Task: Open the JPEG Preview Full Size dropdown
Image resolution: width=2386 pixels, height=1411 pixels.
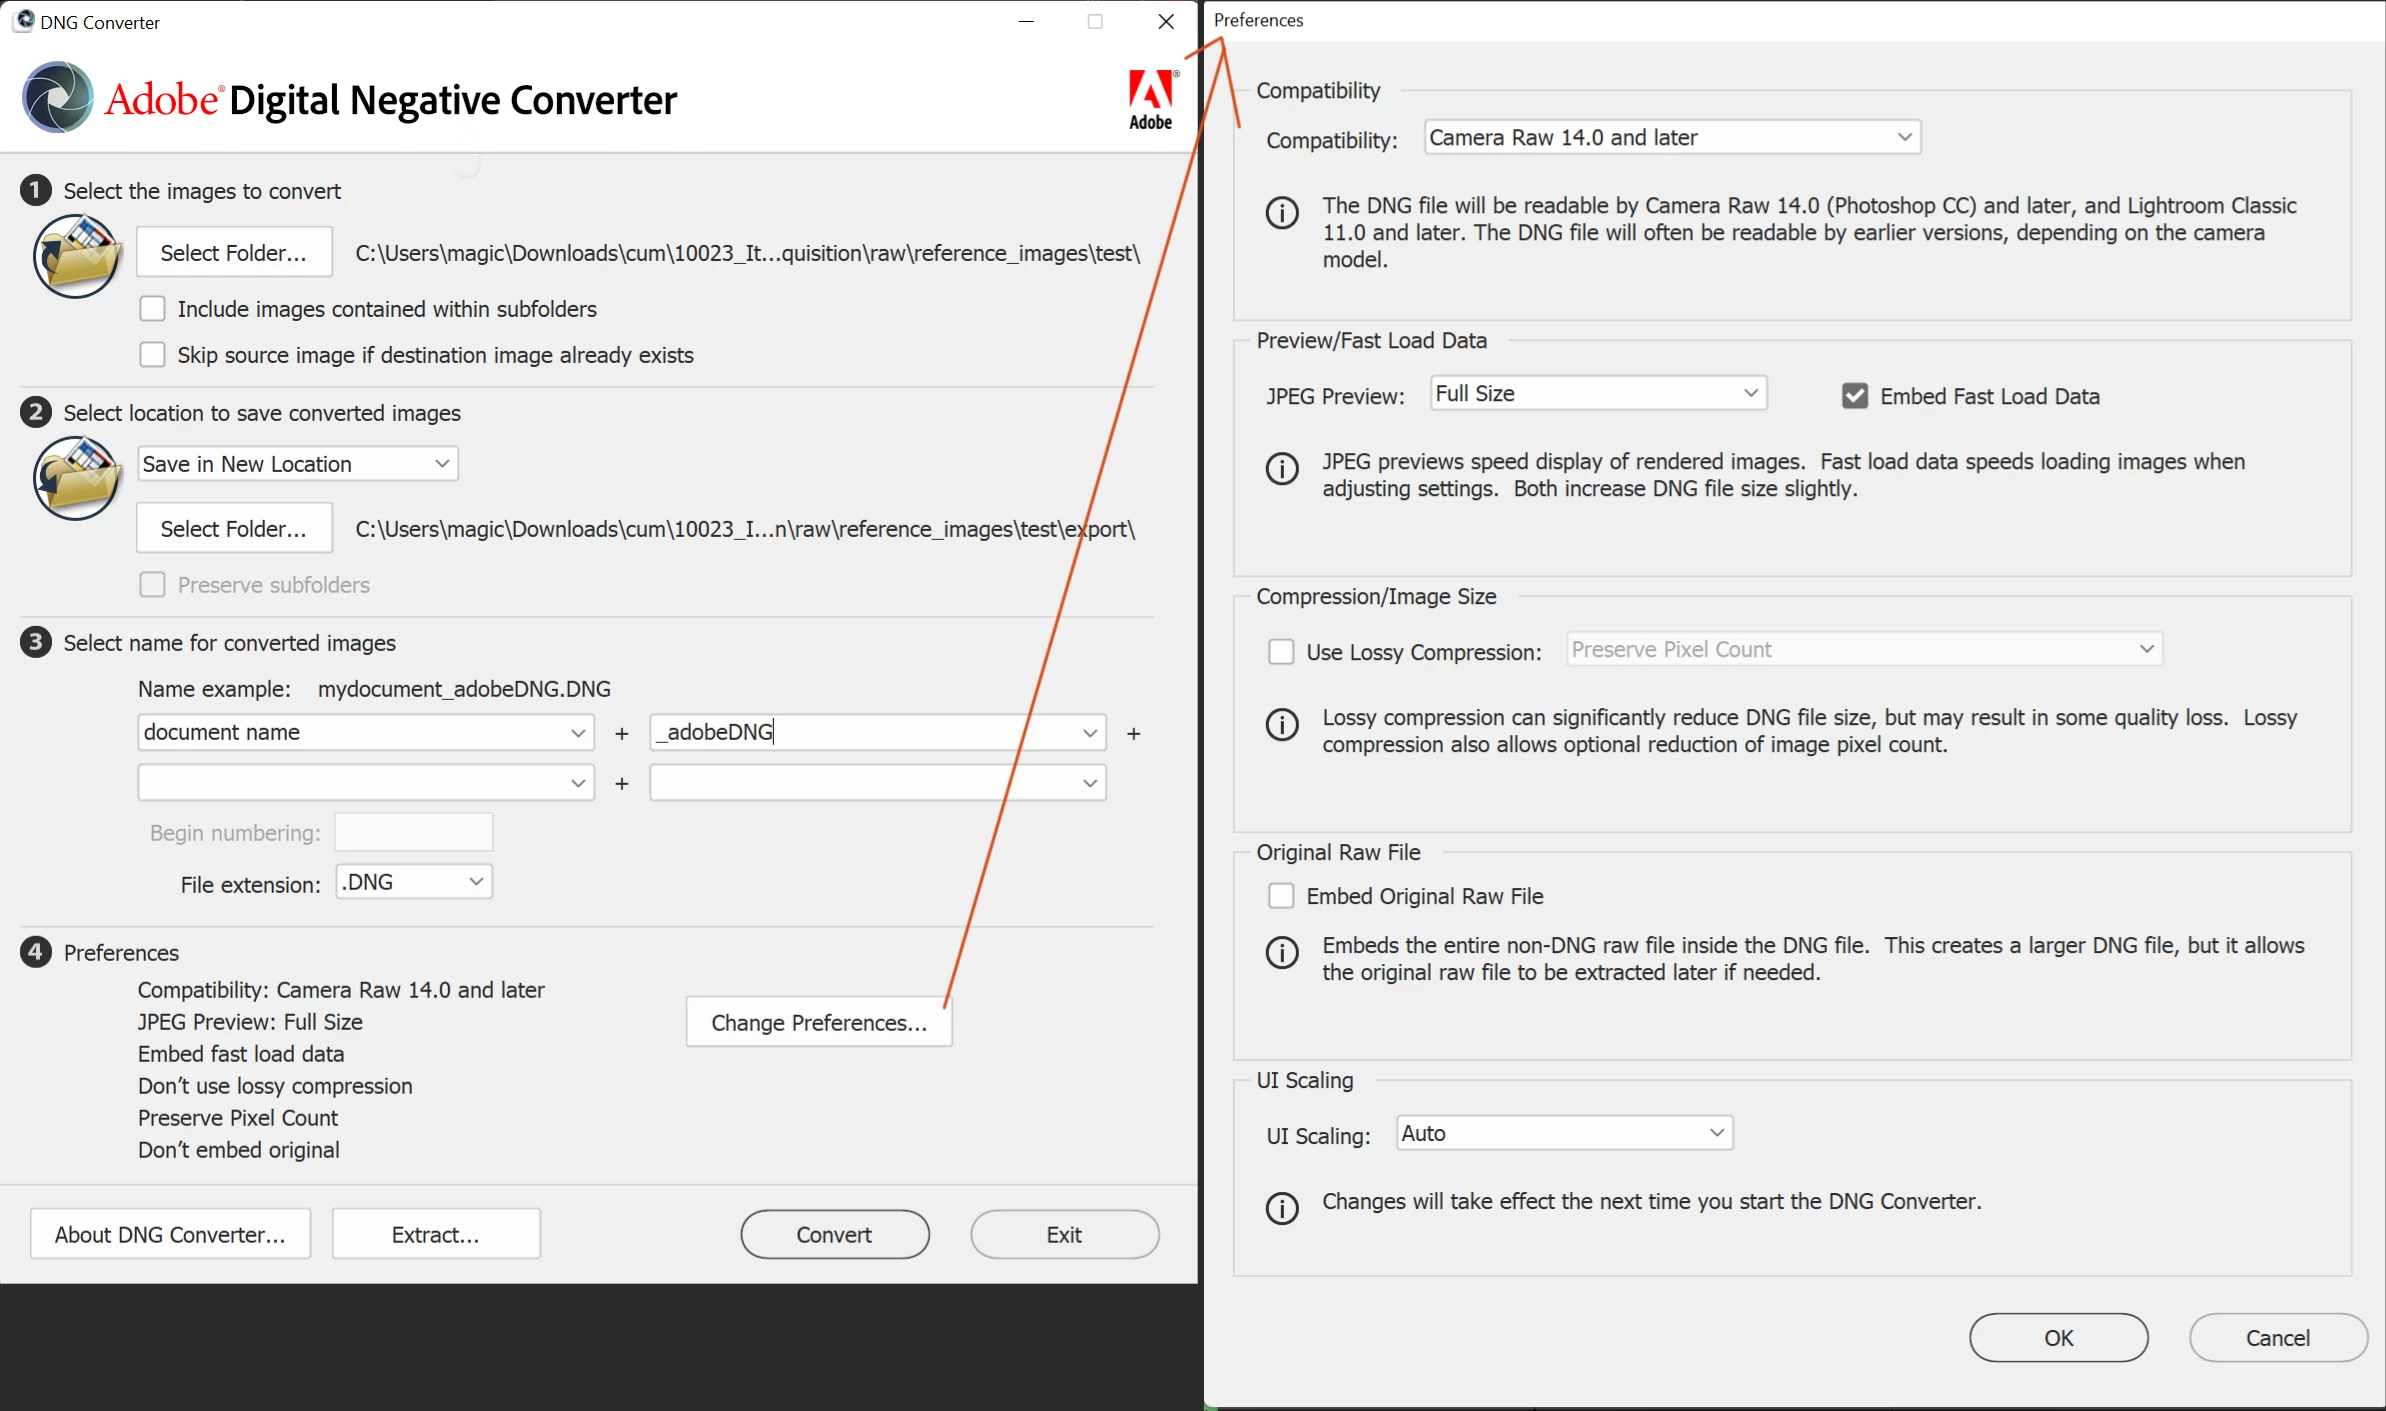Action: pyautogui.click(x=1597, y=393)
